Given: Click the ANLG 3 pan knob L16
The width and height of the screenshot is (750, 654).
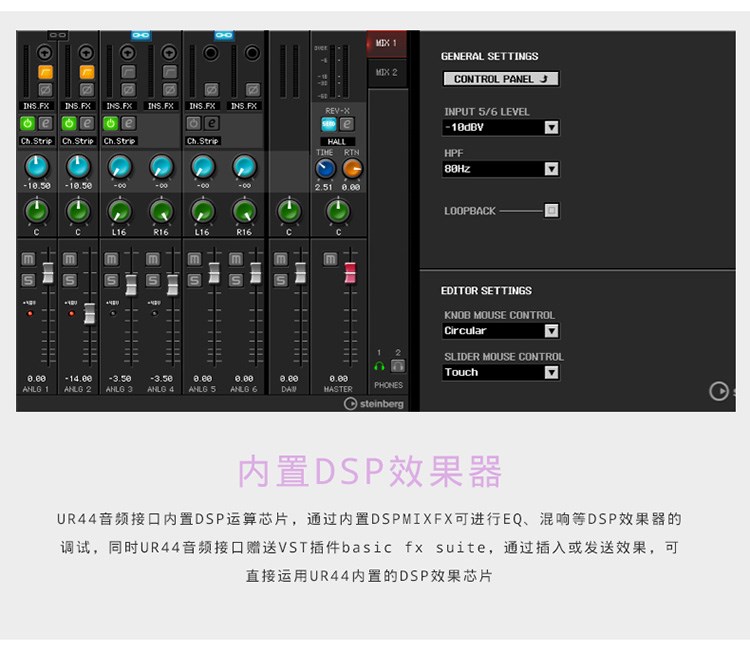Looking at the screenshot, I should click(120, 211).
